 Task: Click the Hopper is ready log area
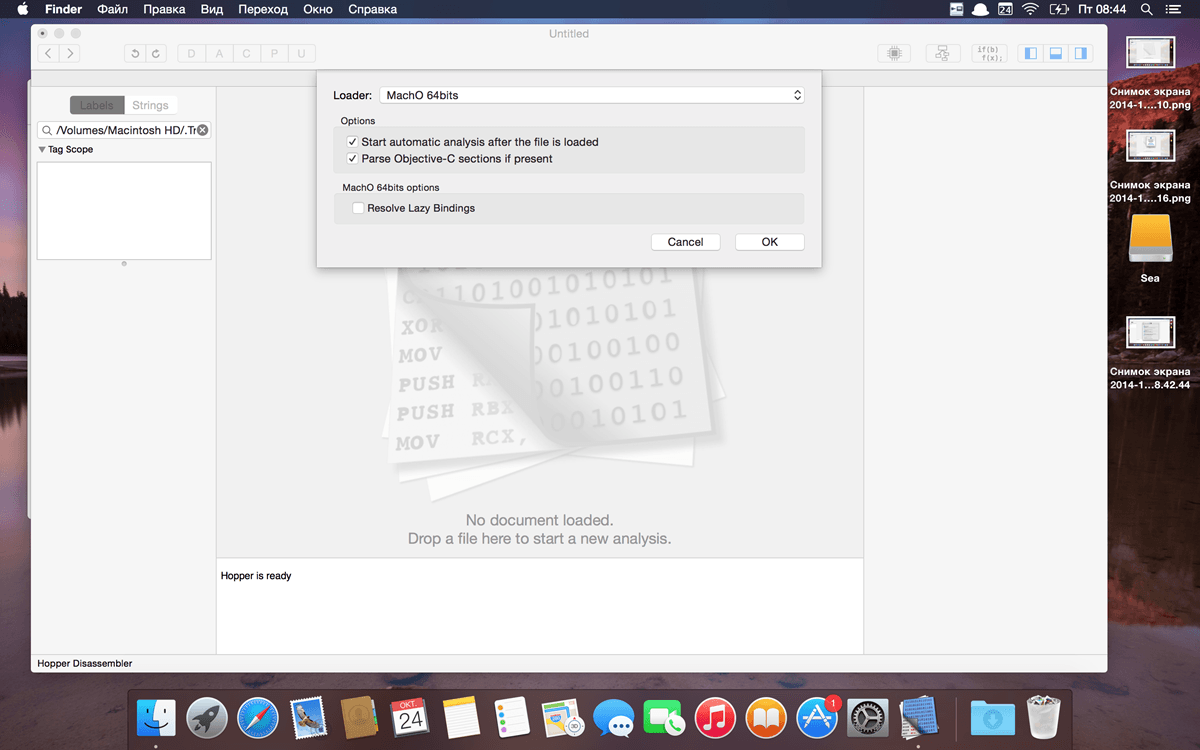pyautogui.click(x=540, y=606)
